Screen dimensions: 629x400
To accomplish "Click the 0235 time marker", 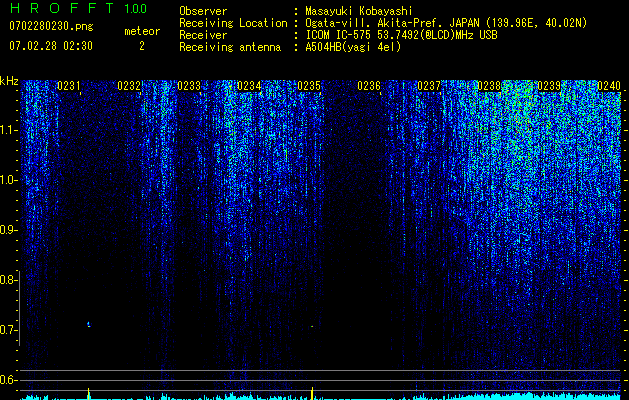I will tap(309, 86).
